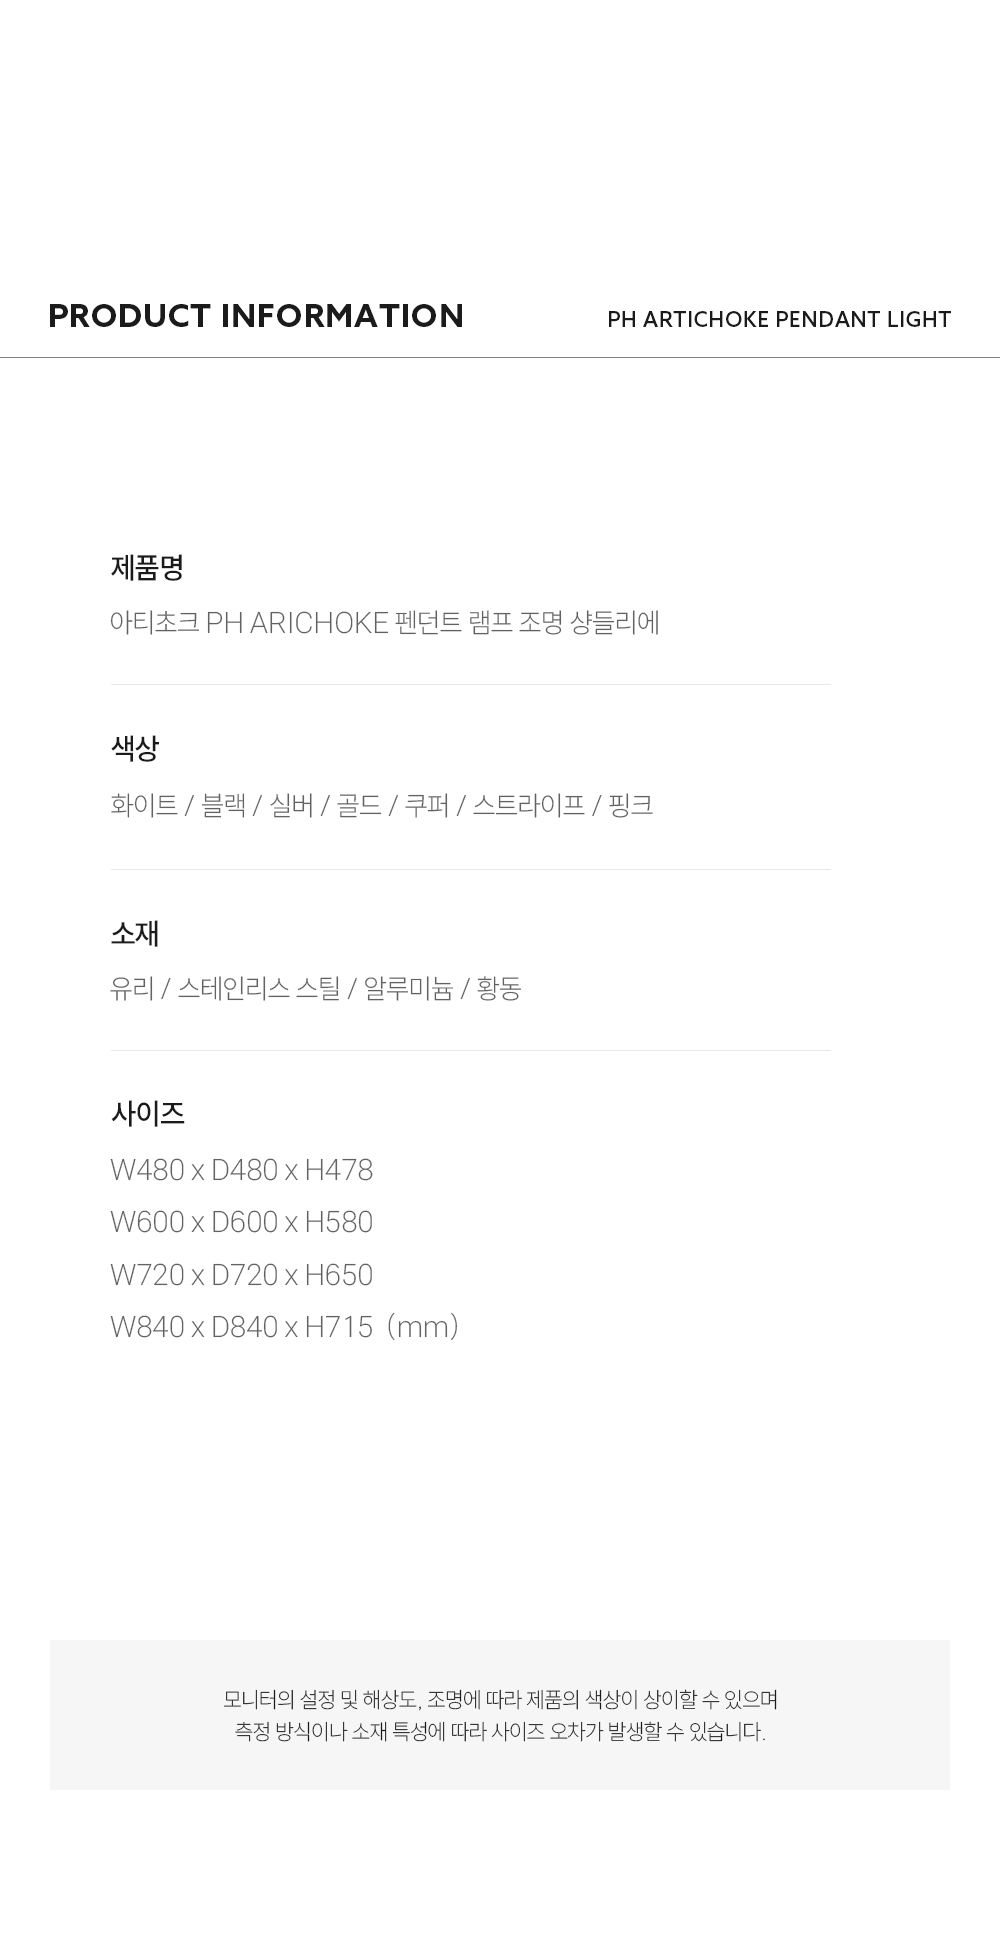This screenshot has height=1943, width=1000.
Task: Click the W480 x D480 x H478 size line
Action: 242,1170
